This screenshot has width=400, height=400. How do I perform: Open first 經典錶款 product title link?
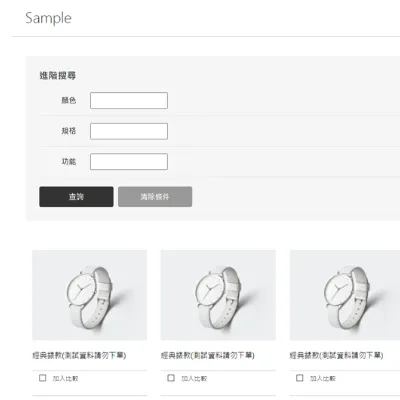79,356
